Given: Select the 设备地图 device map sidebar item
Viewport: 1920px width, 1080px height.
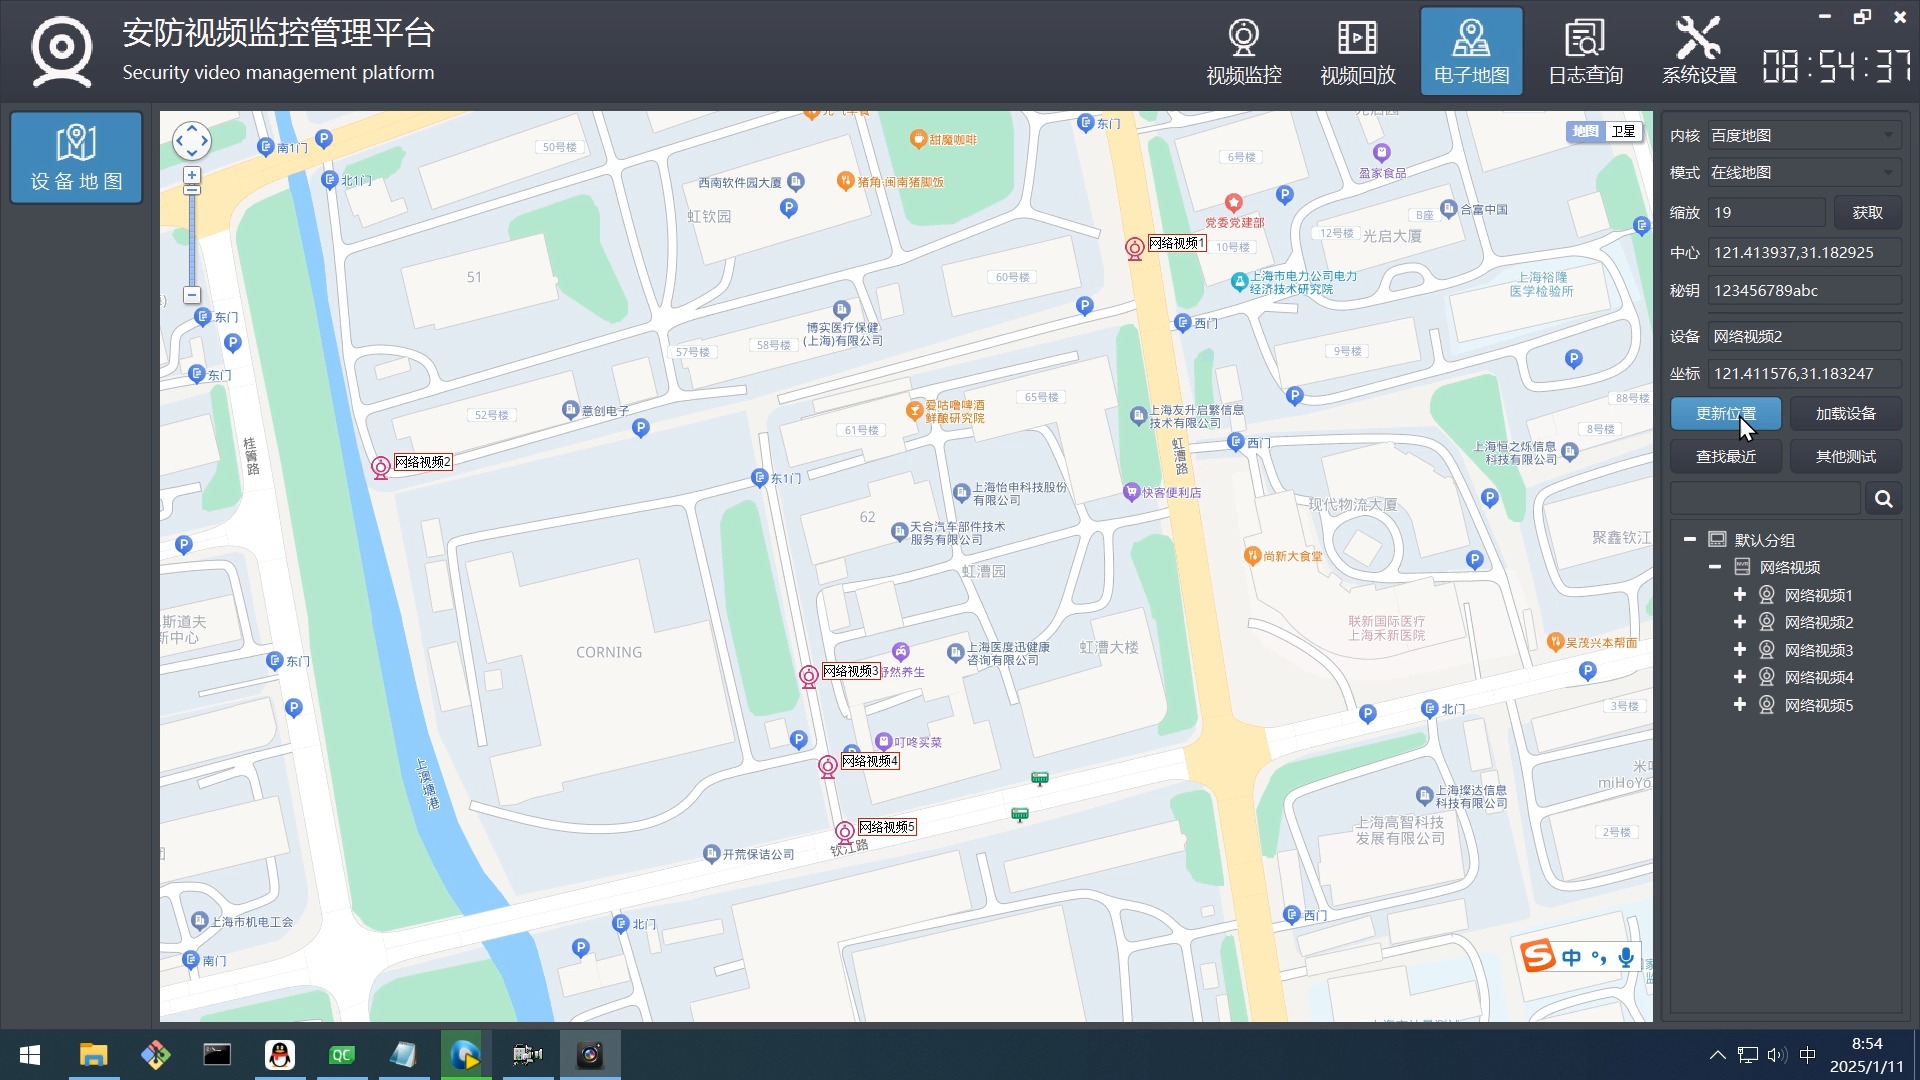Looking at the screenshot, I should click(x=76, y=158).
